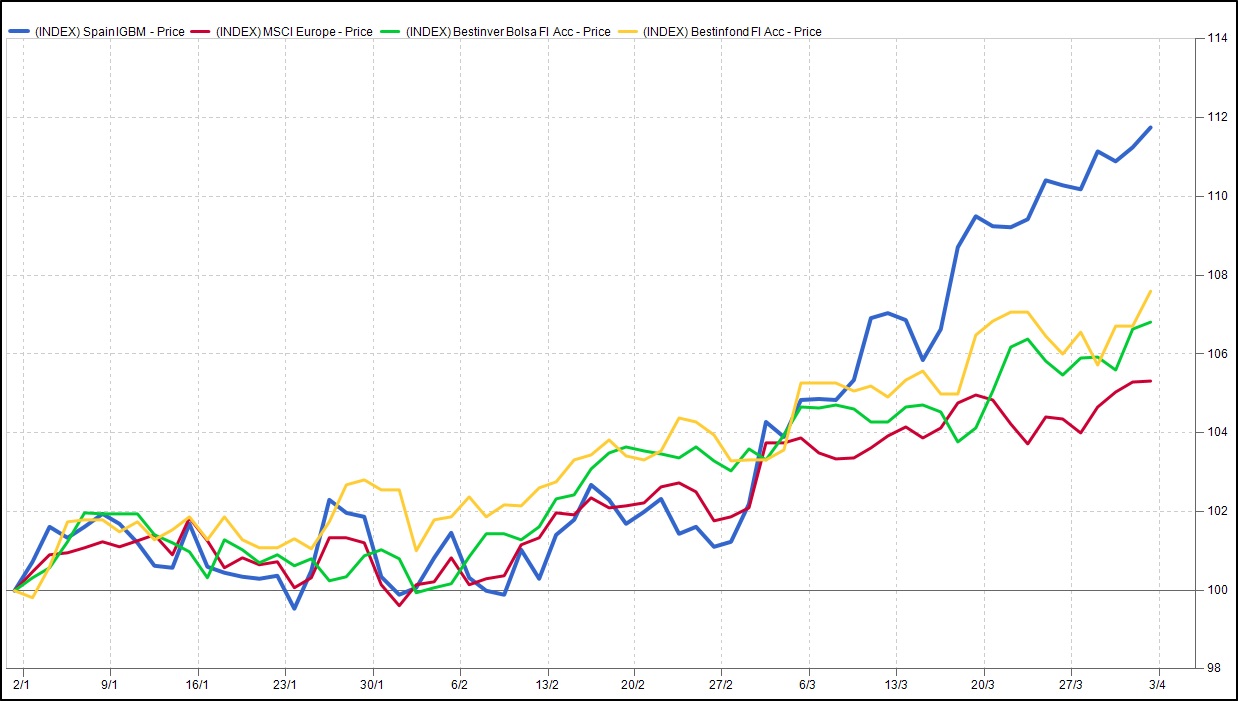Viewport: 1238px width, 701px height.
Task: Click the blue SpainIGBM line's final peak
Action: pyautogui.click(x=1150, y=128)
